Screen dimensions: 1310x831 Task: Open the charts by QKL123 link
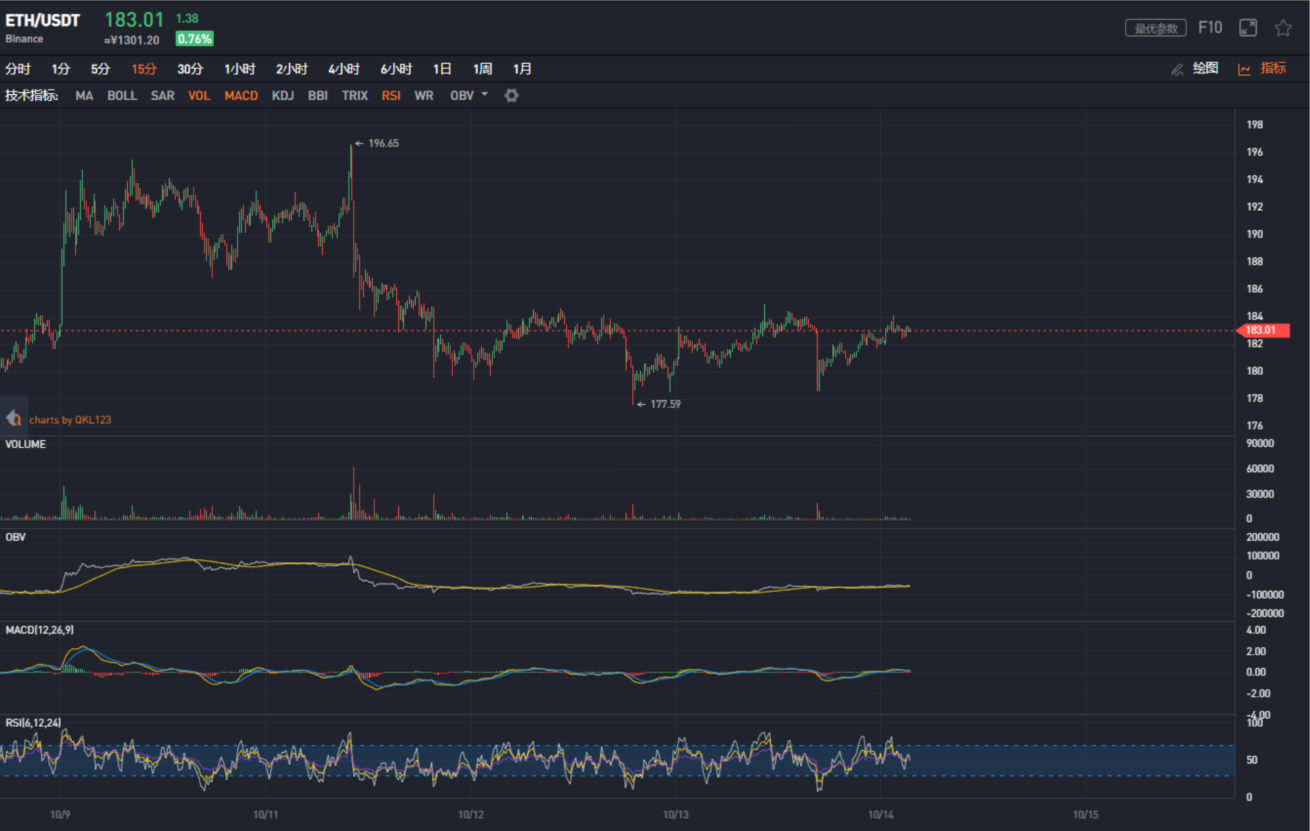[70, 420]
